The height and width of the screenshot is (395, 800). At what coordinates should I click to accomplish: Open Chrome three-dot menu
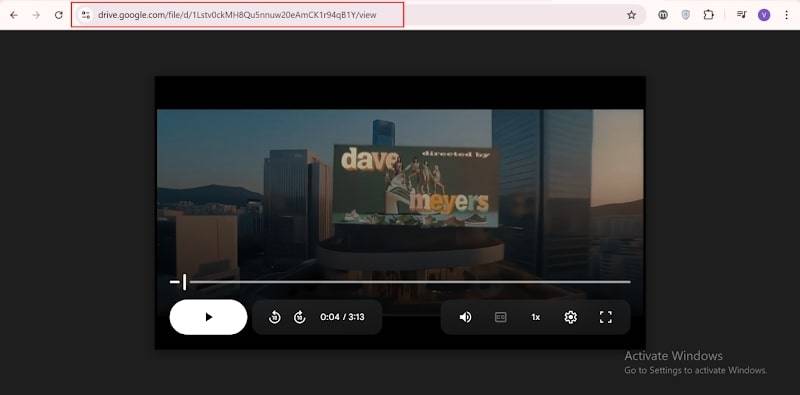click(x=786, y=15)
